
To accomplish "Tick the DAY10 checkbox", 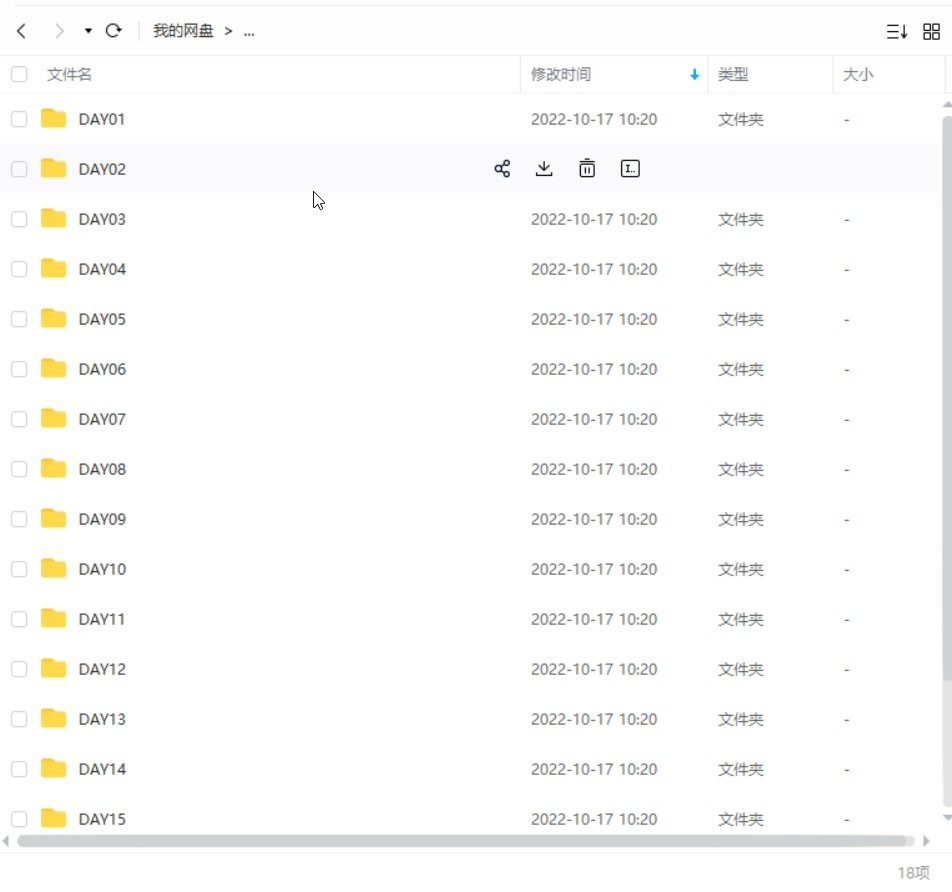I will 19,569.
